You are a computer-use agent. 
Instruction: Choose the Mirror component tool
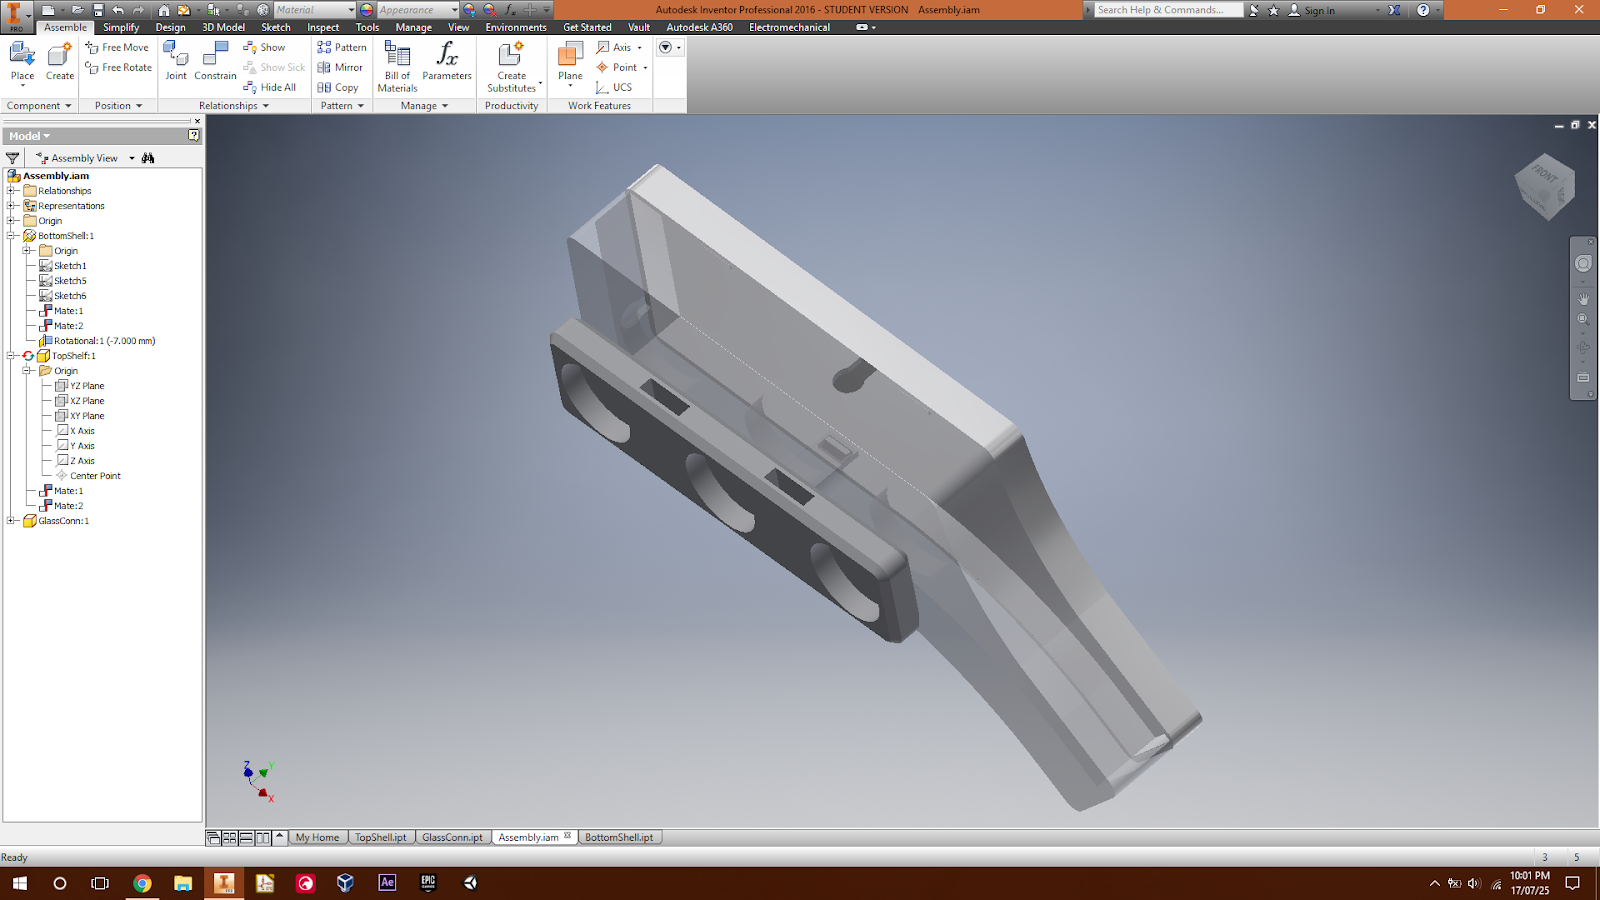(x=340, y=67)
